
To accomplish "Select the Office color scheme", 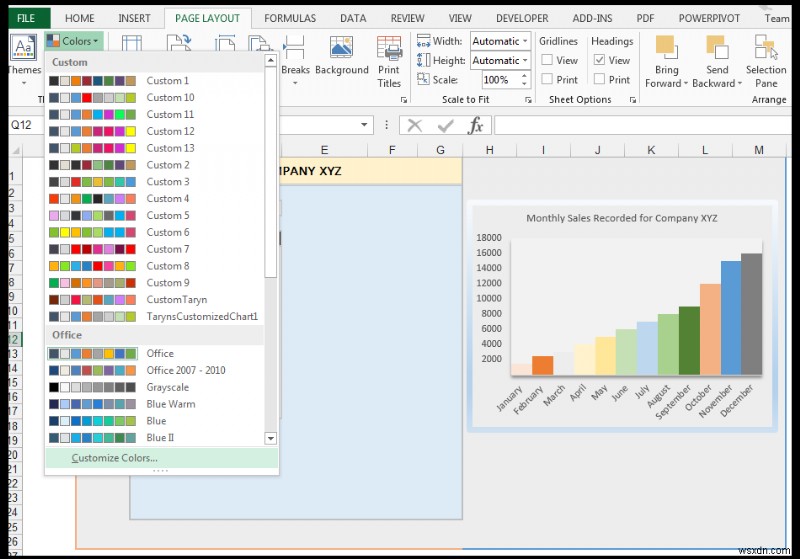I will coord(155,353).
